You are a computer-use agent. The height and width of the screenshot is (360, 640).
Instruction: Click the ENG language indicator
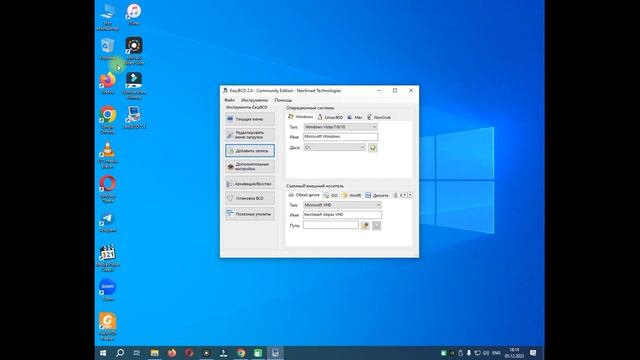pos(496,353)
